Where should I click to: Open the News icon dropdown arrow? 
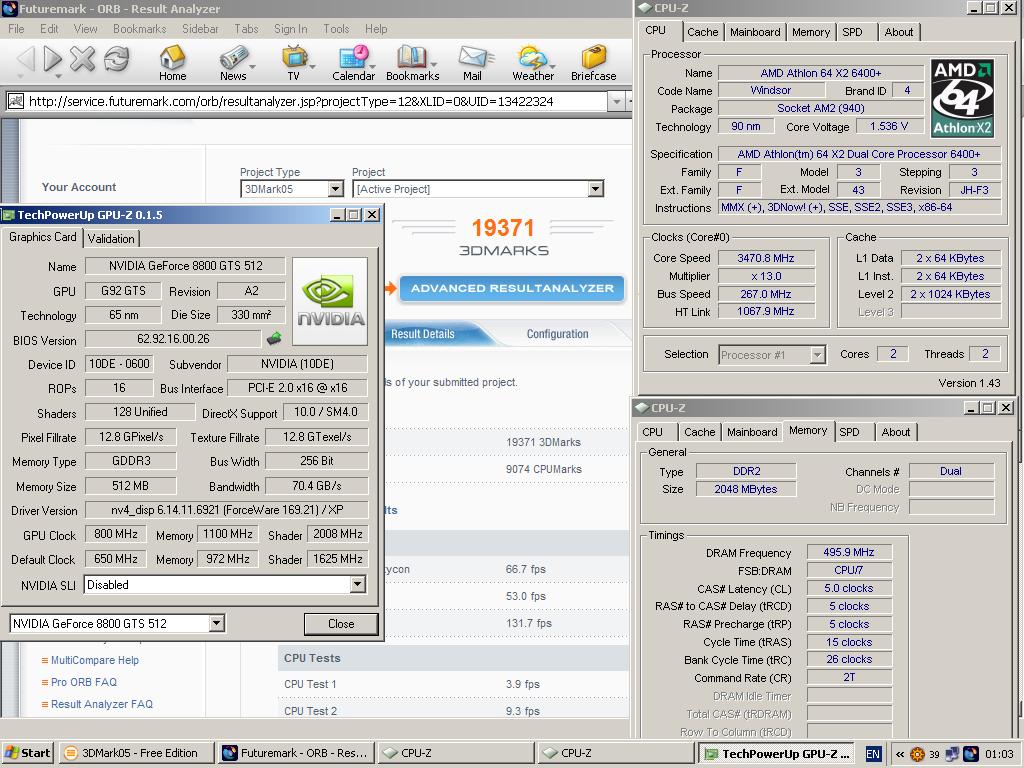click(252, 67)
